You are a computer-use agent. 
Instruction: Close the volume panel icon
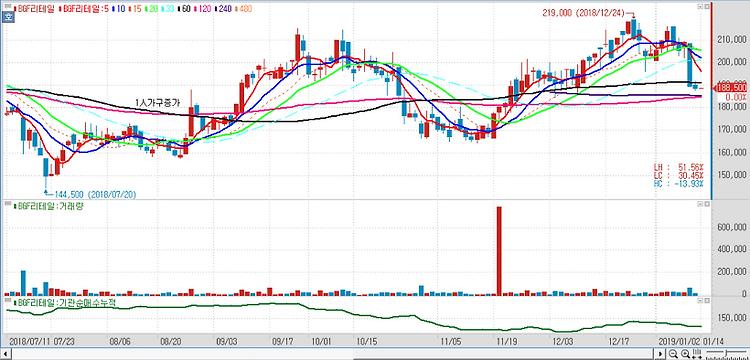[707, 204]
